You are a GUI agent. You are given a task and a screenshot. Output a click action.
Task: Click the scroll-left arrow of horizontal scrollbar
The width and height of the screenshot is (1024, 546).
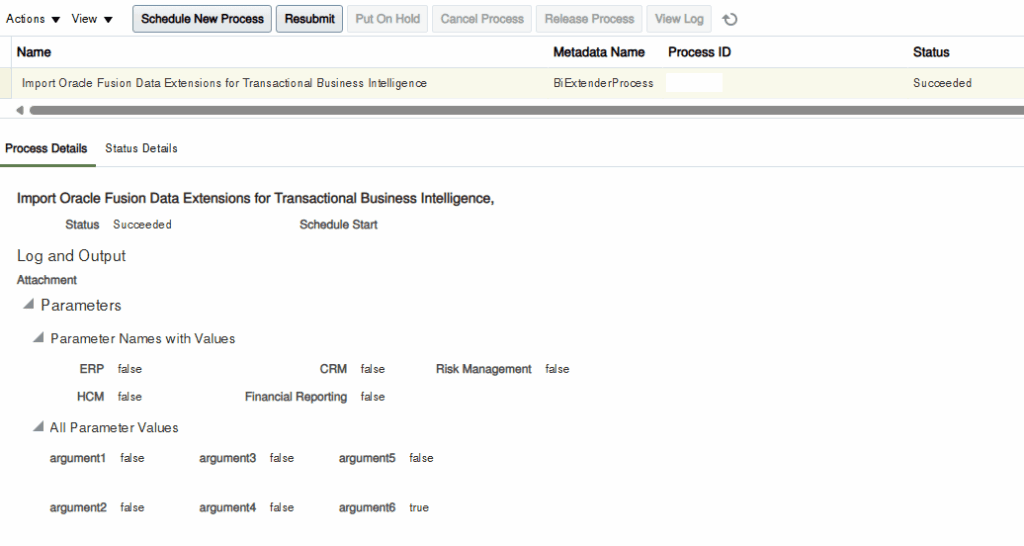[x=20, y=110]
